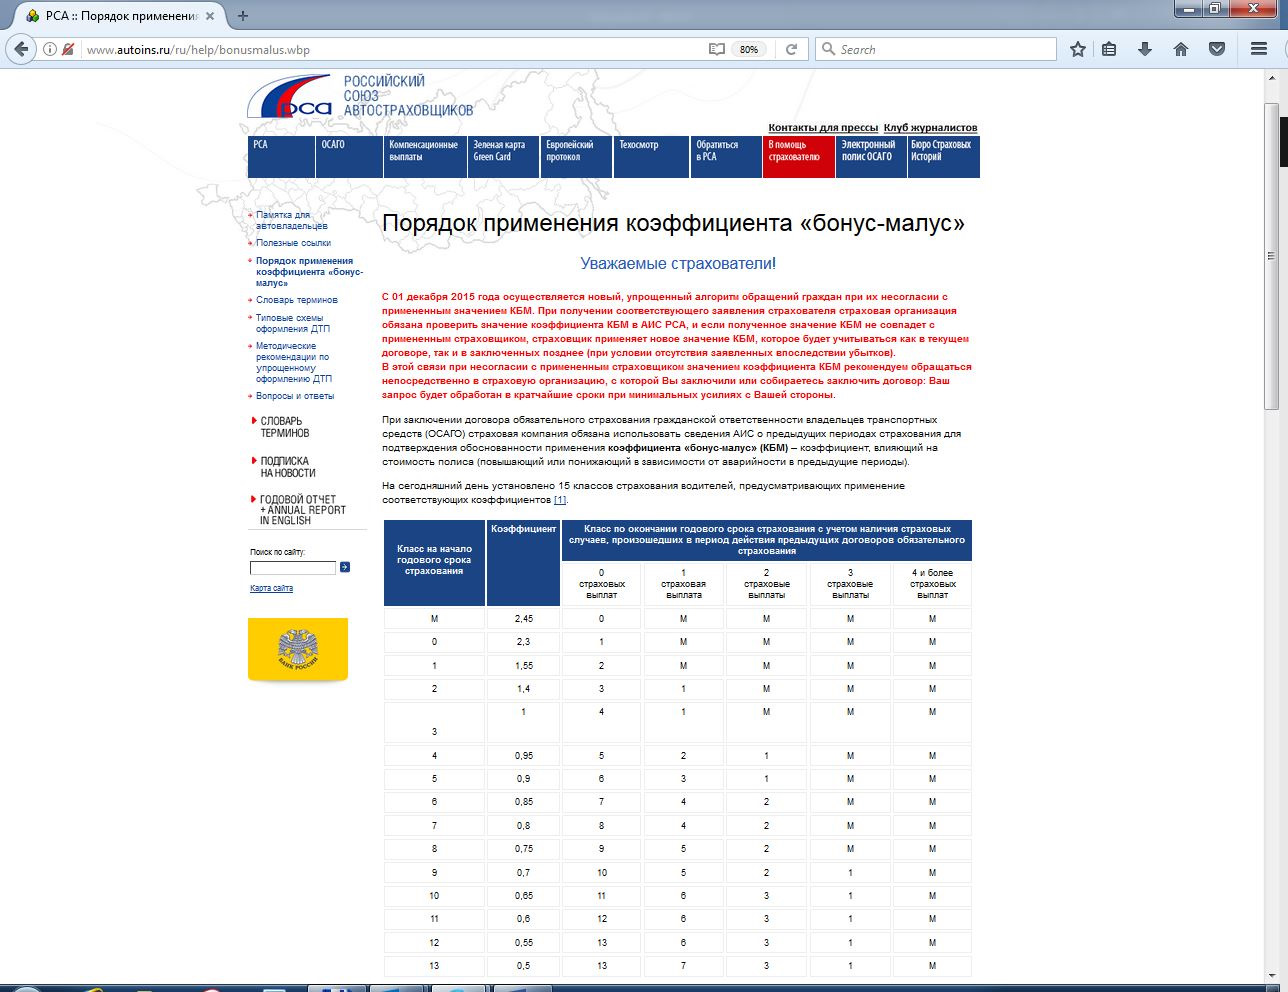Close the РСА browser tab
1288x992 pixels.
[209, 16]
